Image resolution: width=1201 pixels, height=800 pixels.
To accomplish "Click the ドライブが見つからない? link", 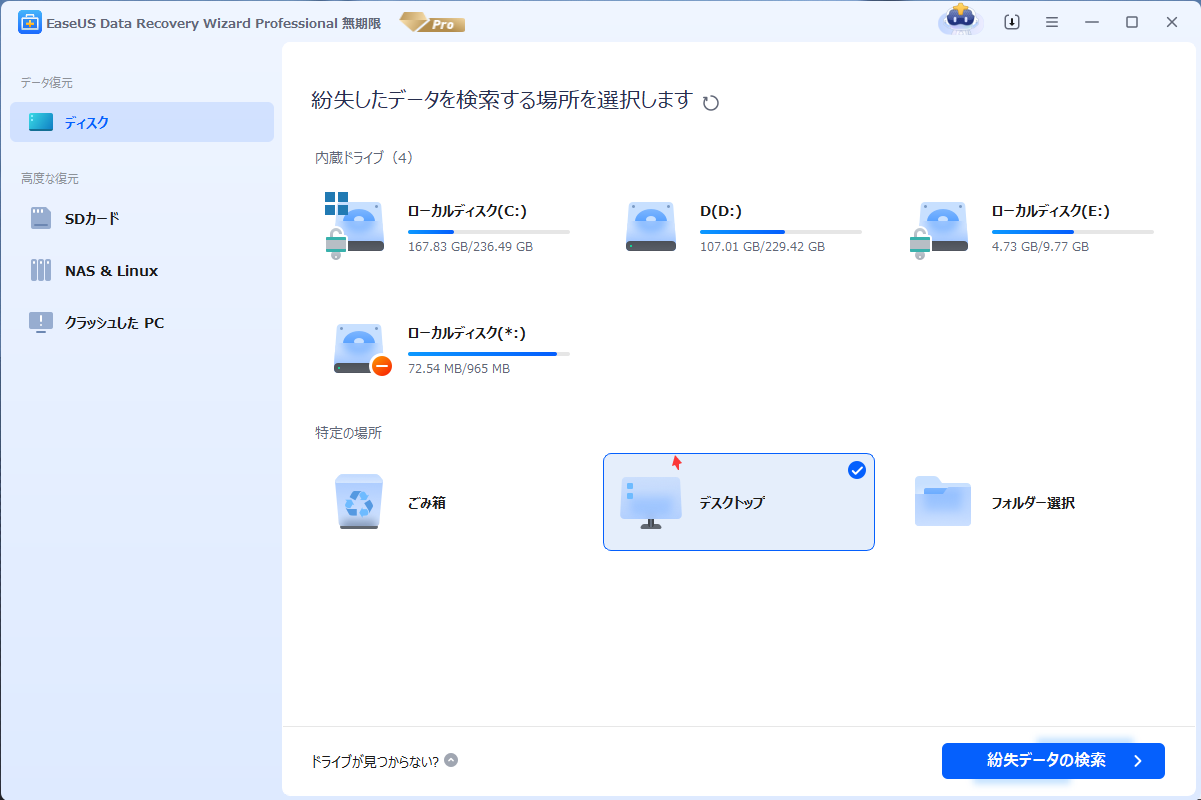I will [375, 761].
